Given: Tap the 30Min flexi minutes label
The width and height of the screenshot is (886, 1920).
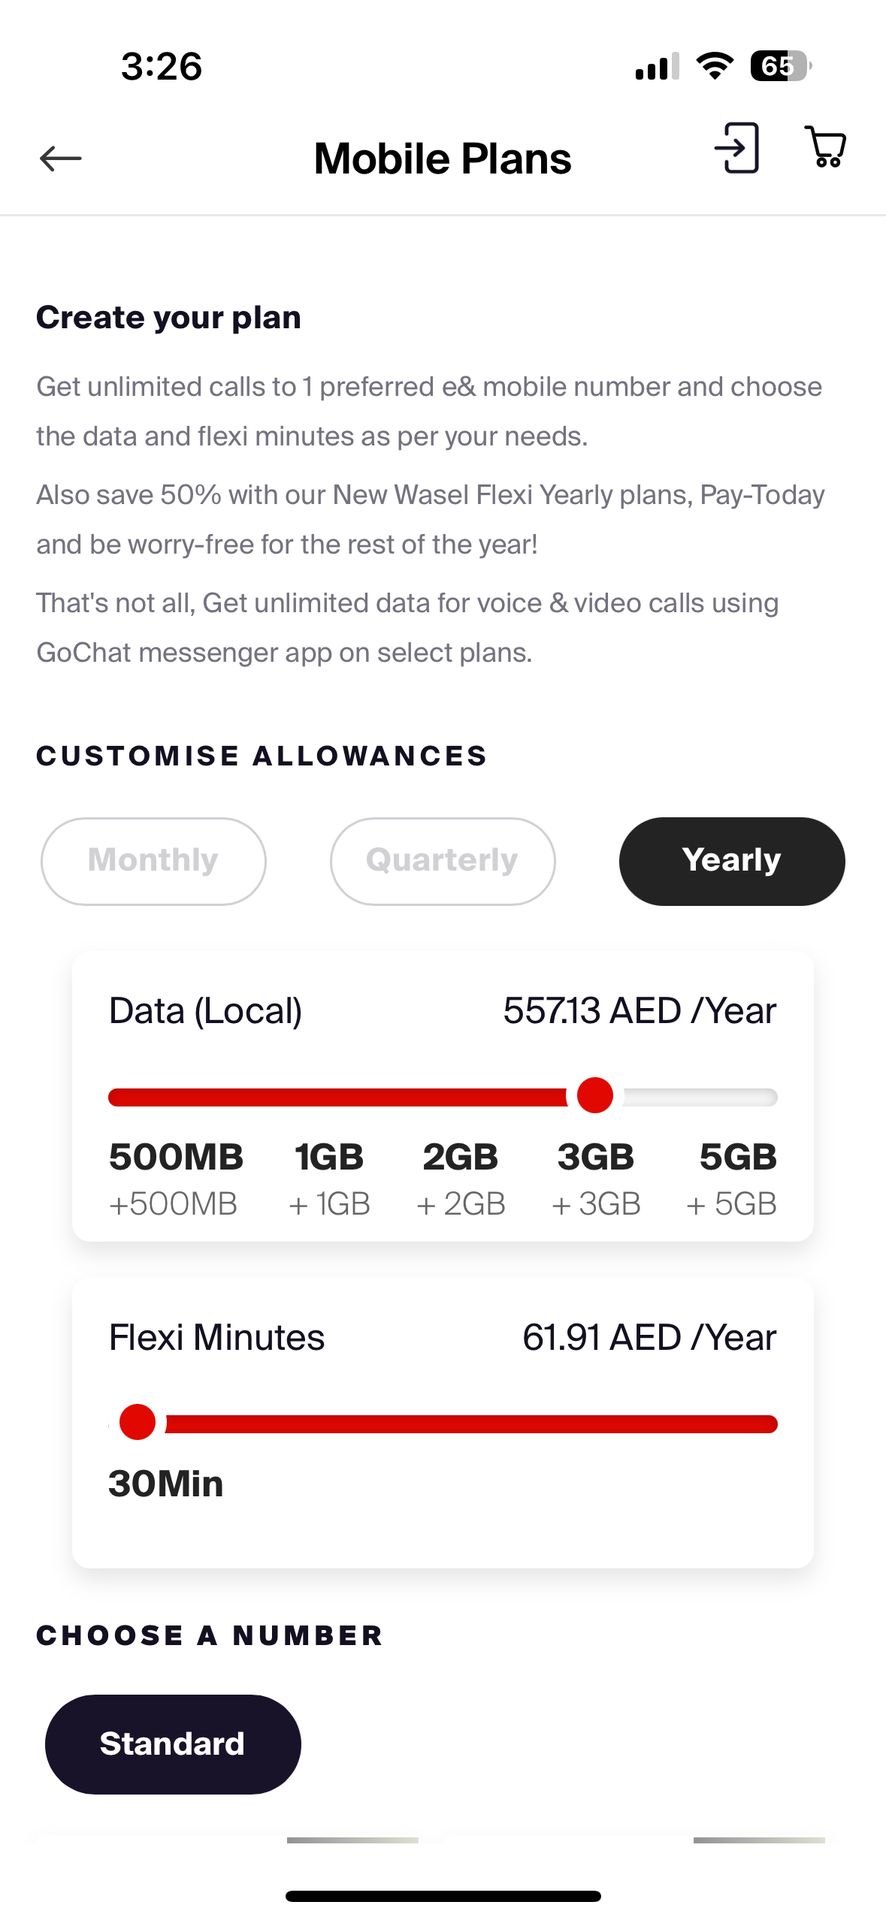Looking at the screenshot, I should [x=166, y=1484].
